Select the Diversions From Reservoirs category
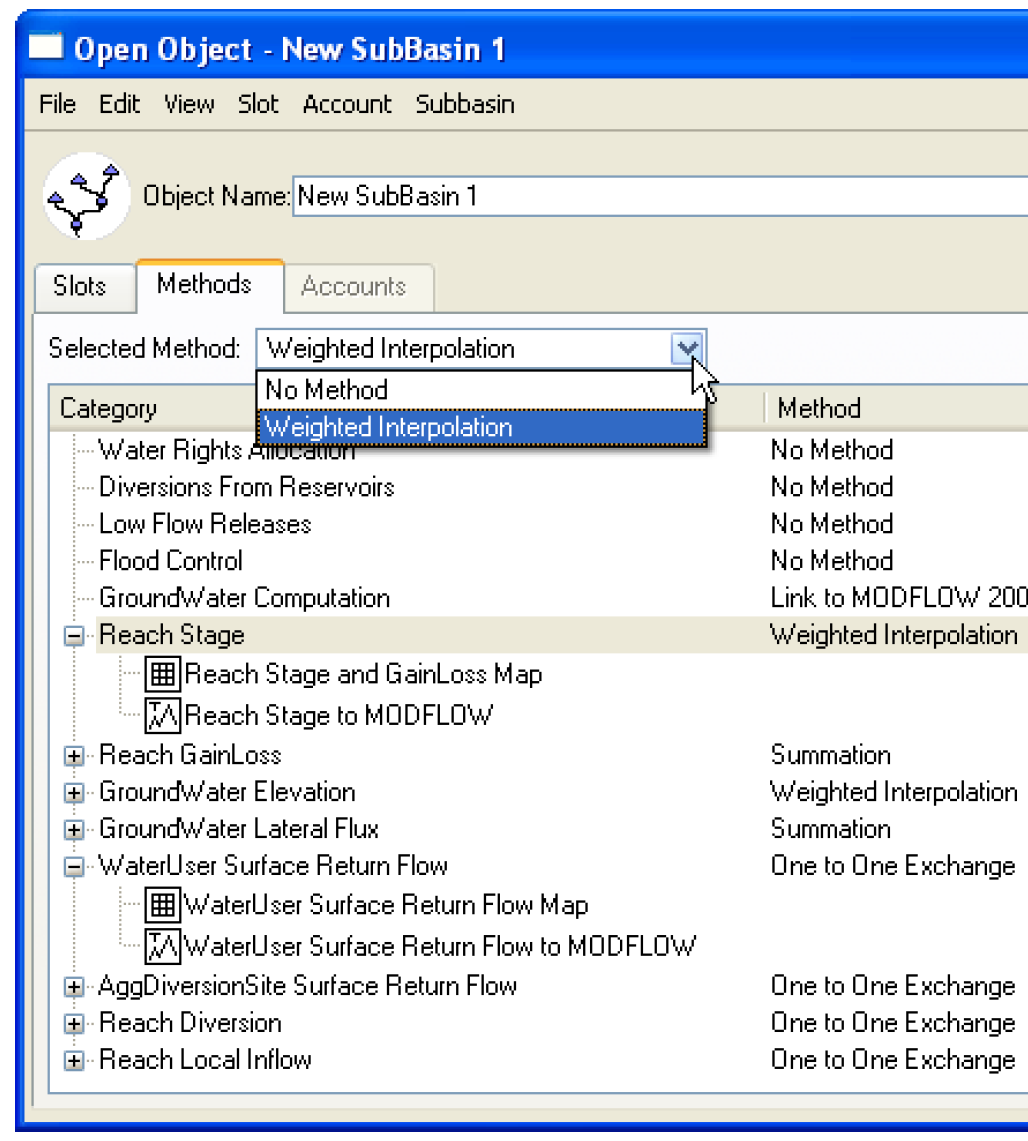The width and height of the screenshot is (1028, 1141). (247, 487)
